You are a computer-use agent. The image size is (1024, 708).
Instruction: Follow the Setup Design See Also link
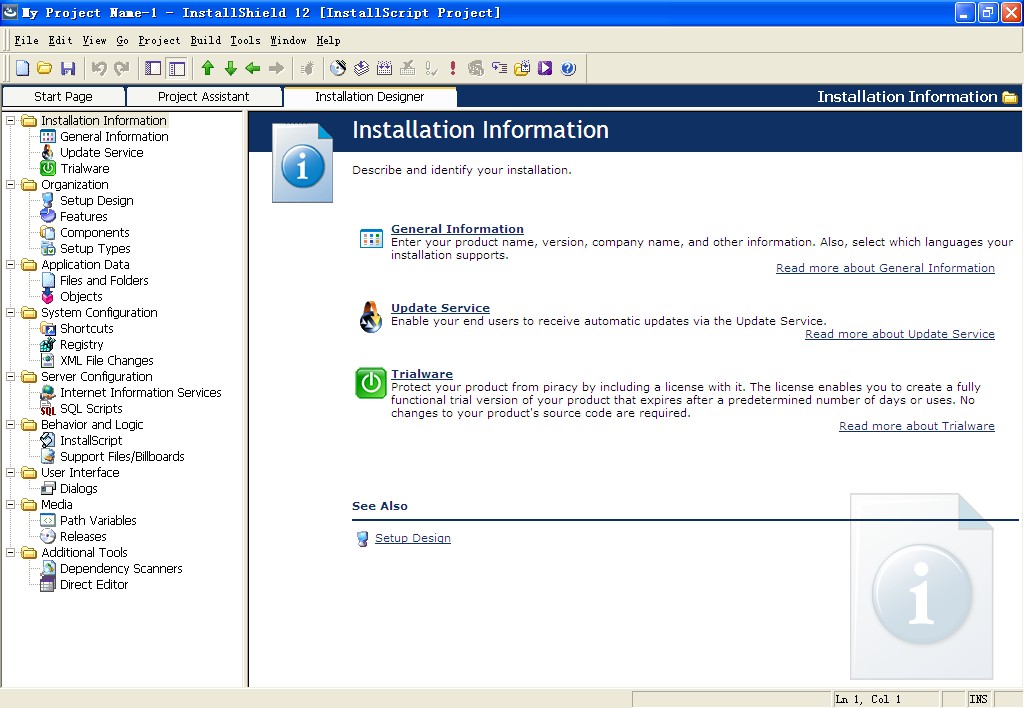pos(412,538)
